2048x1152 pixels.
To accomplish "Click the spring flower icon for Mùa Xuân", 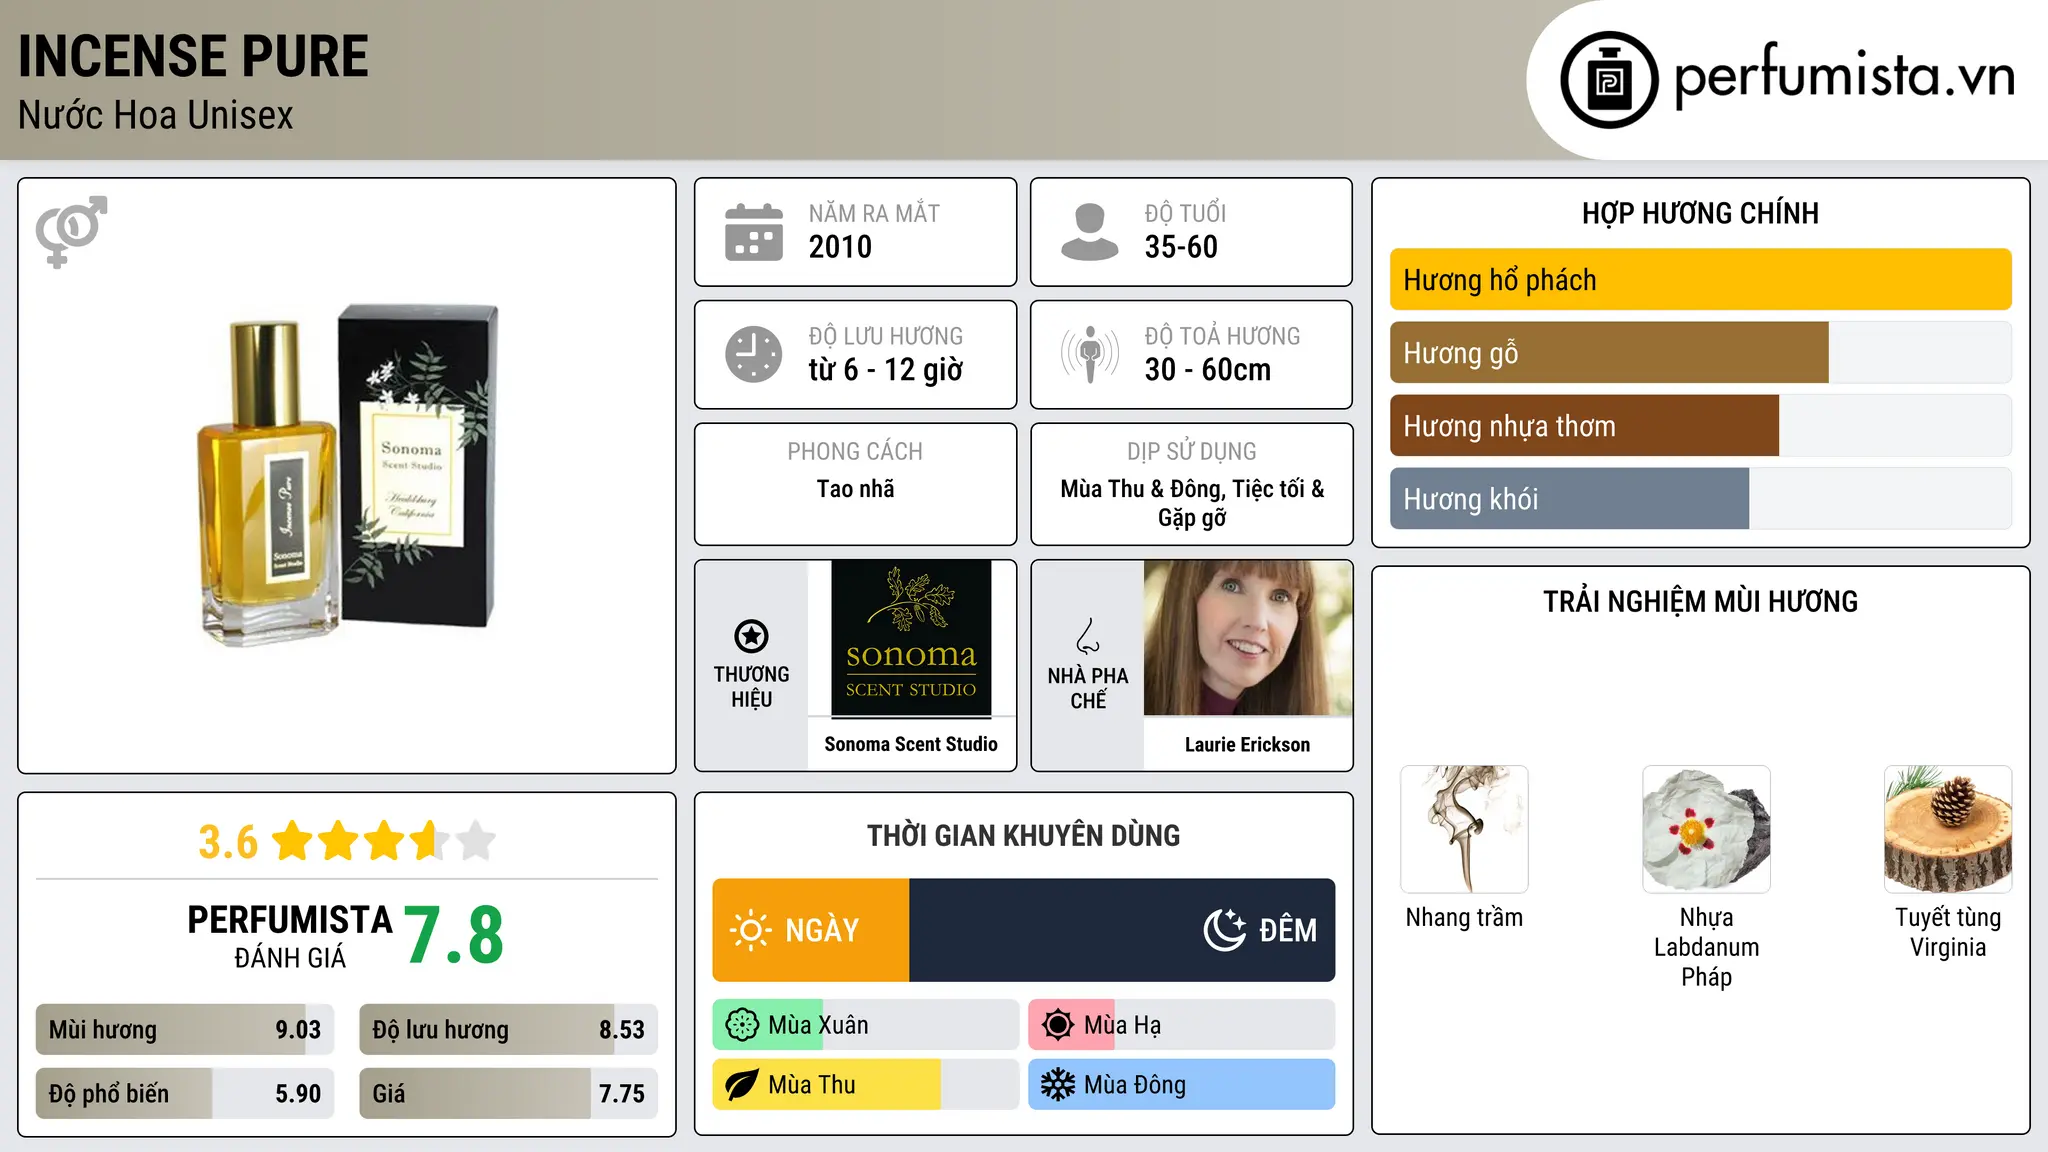I will coord(742,1025).
